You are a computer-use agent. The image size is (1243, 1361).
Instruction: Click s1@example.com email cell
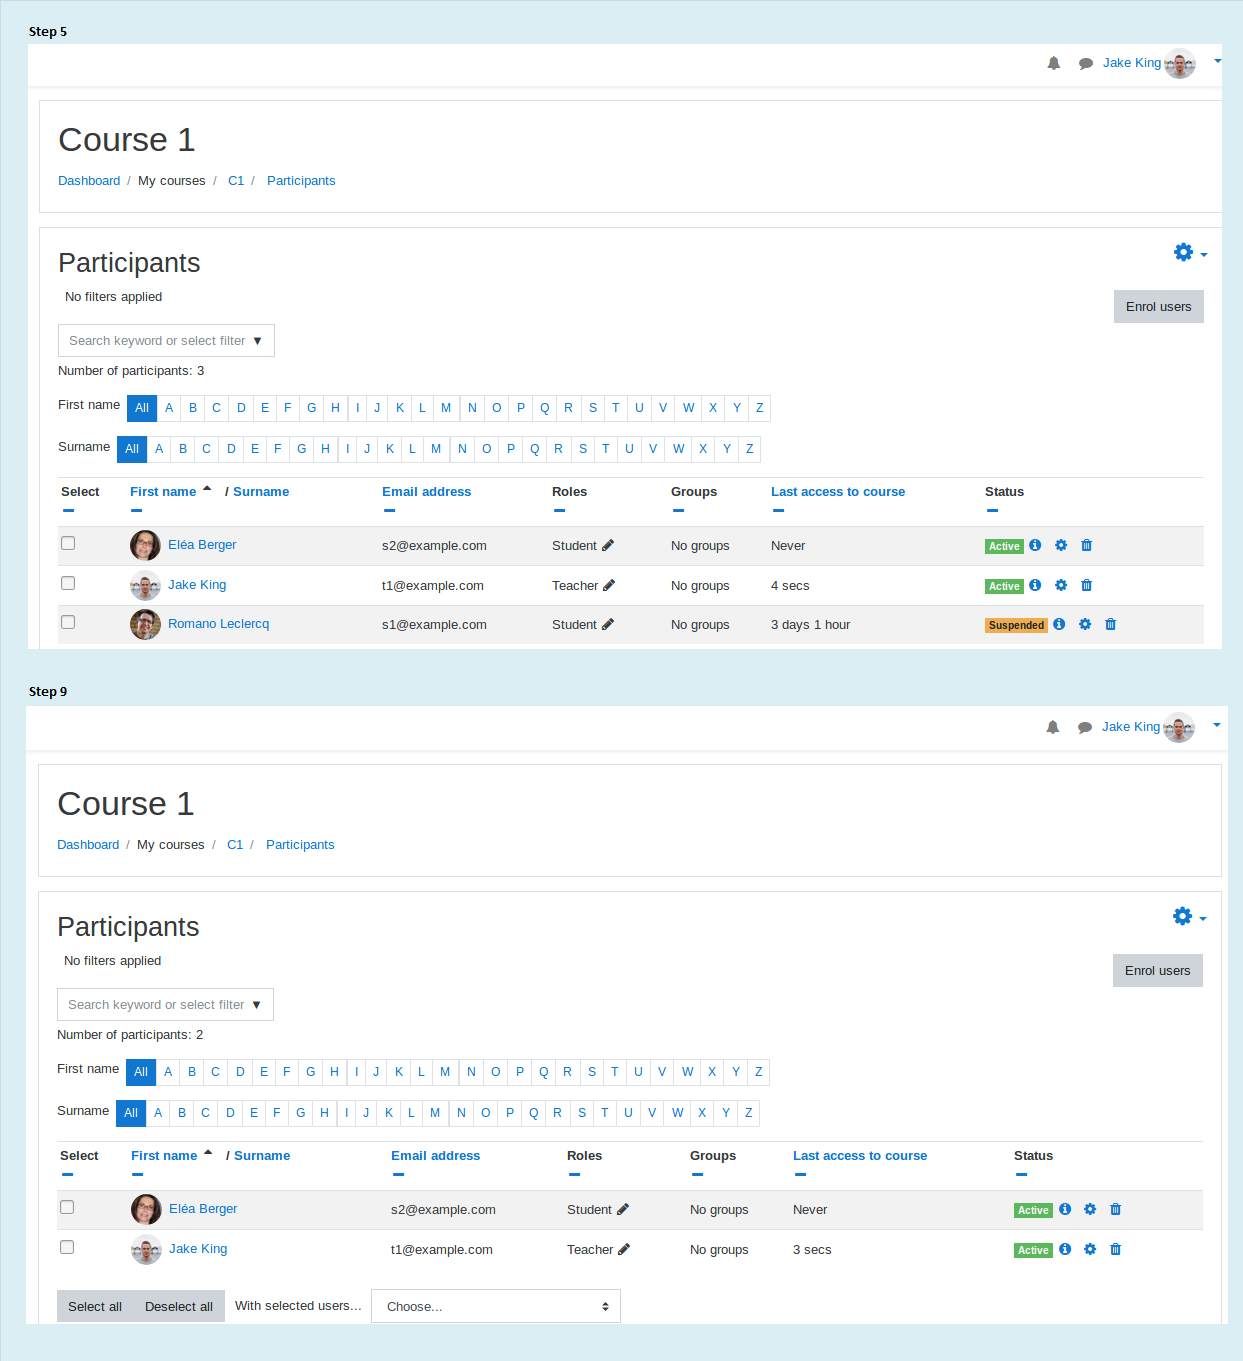pyautogui.click(x=434, y=625)
